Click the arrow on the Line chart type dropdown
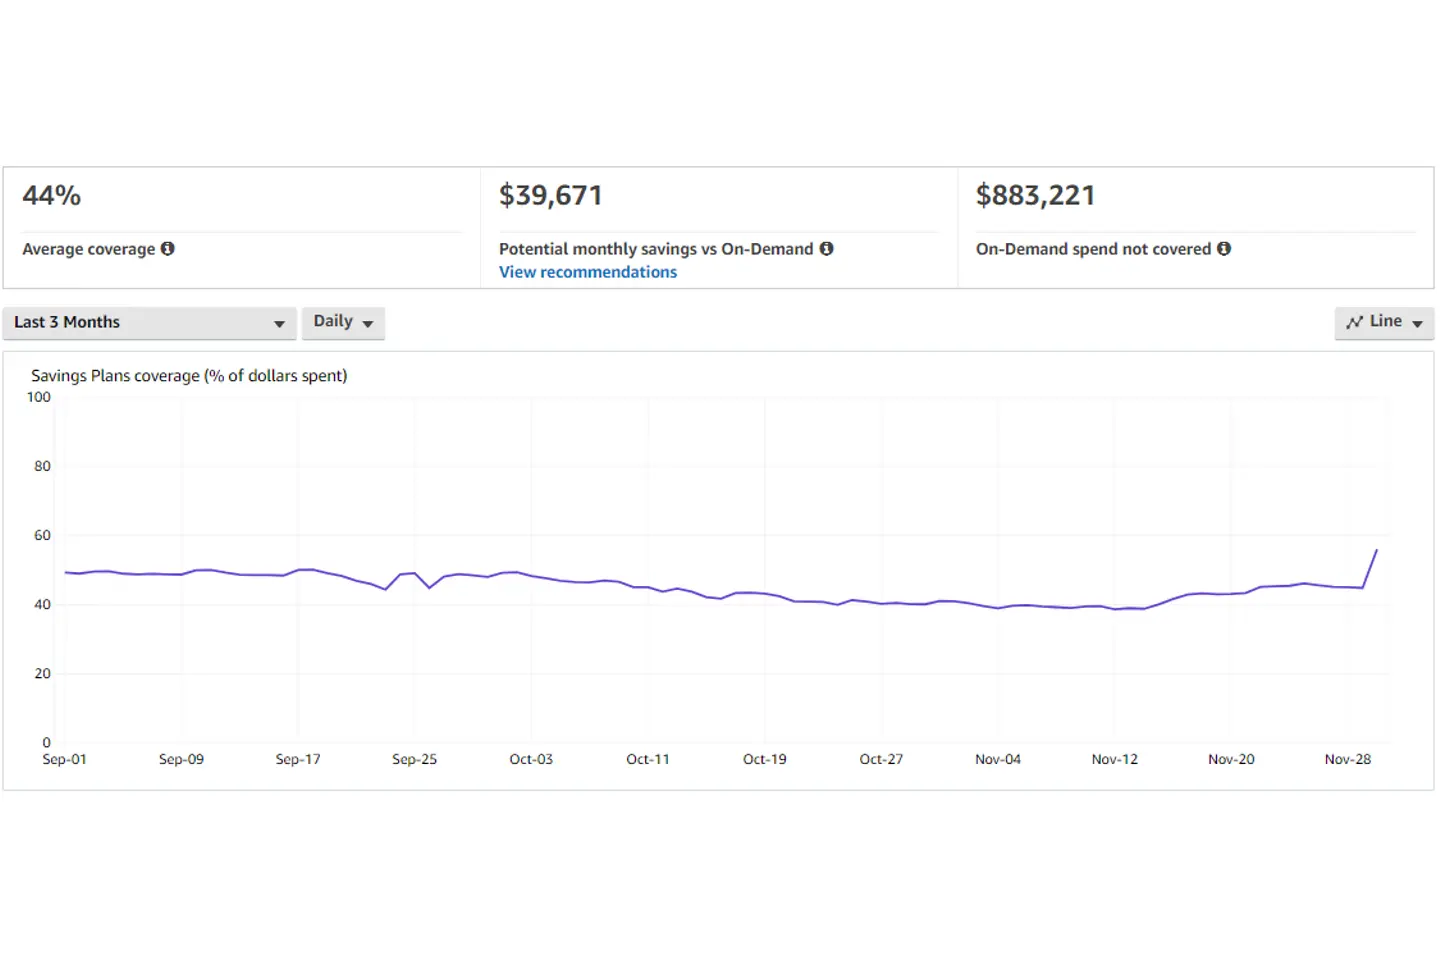The height and width of the screenshot is (960, 1440). coord(1417,323)
